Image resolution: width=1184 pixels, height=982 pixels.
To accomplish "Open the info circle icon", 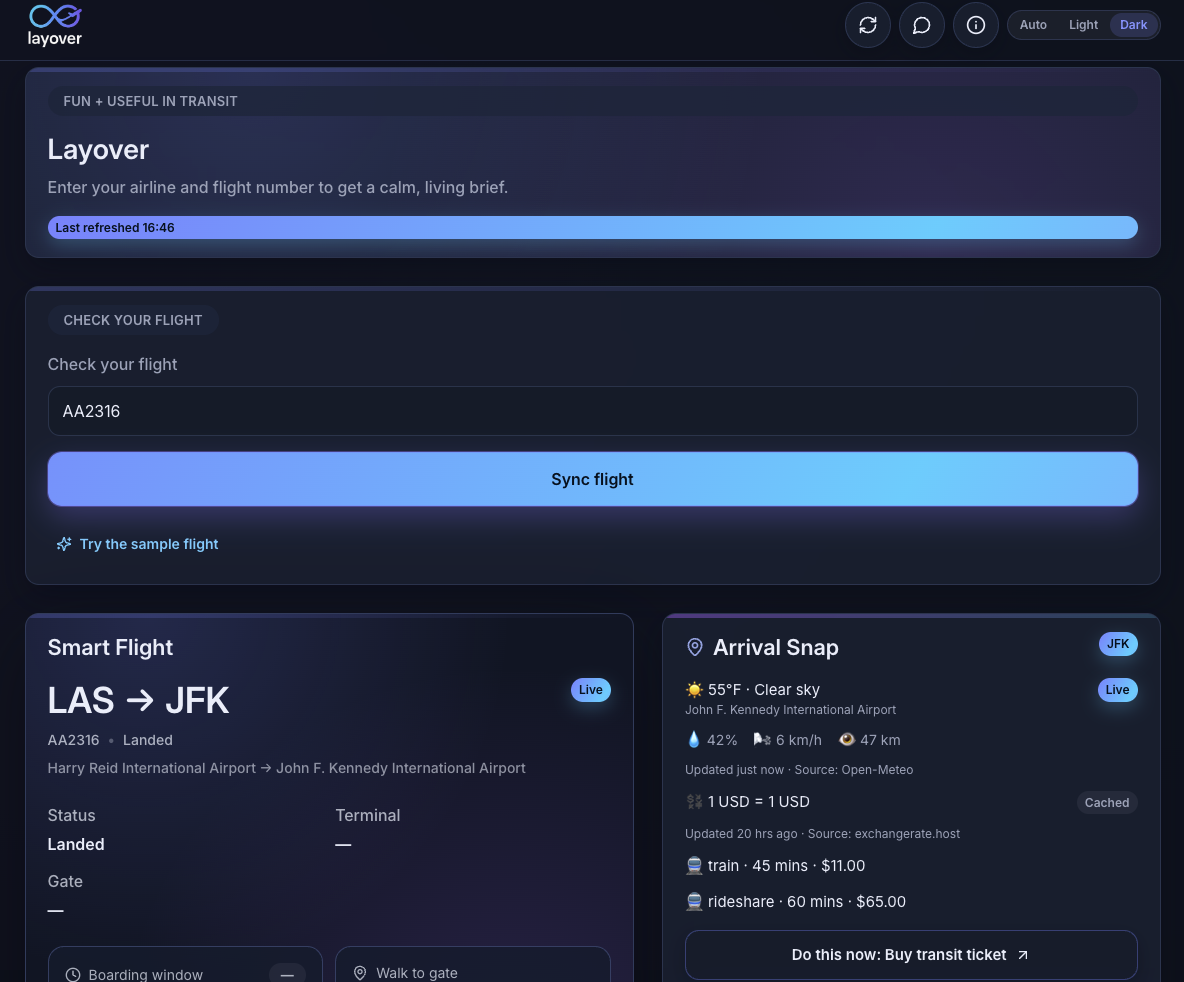I will tap(976, 25).
